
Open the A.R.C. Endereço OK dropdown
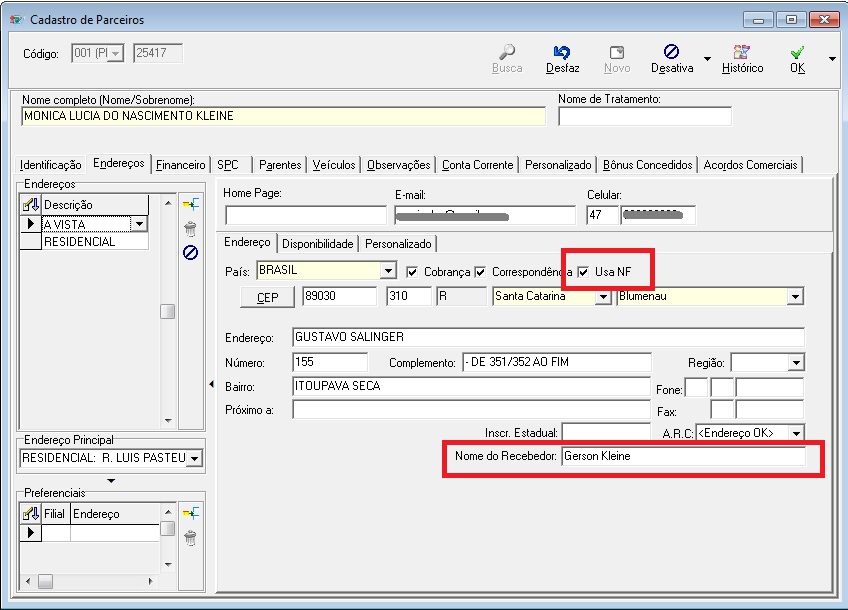pyautogui.click(x=796, y=433)
